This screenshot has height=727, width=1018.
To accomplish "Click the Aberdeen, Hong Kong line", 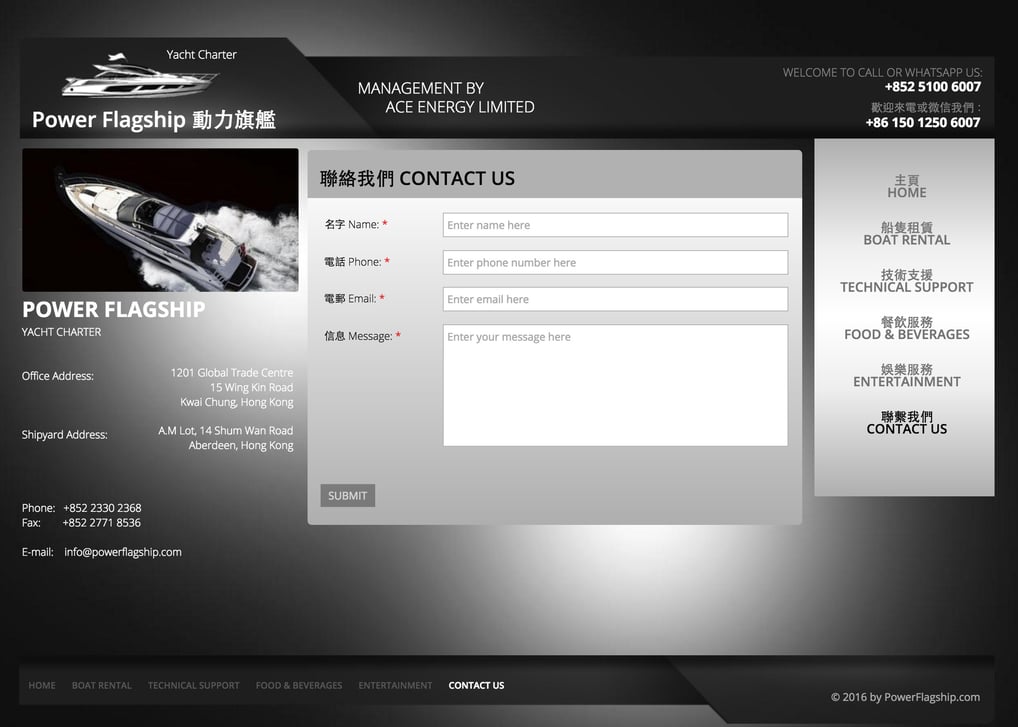I will click(x=241, y=445).
